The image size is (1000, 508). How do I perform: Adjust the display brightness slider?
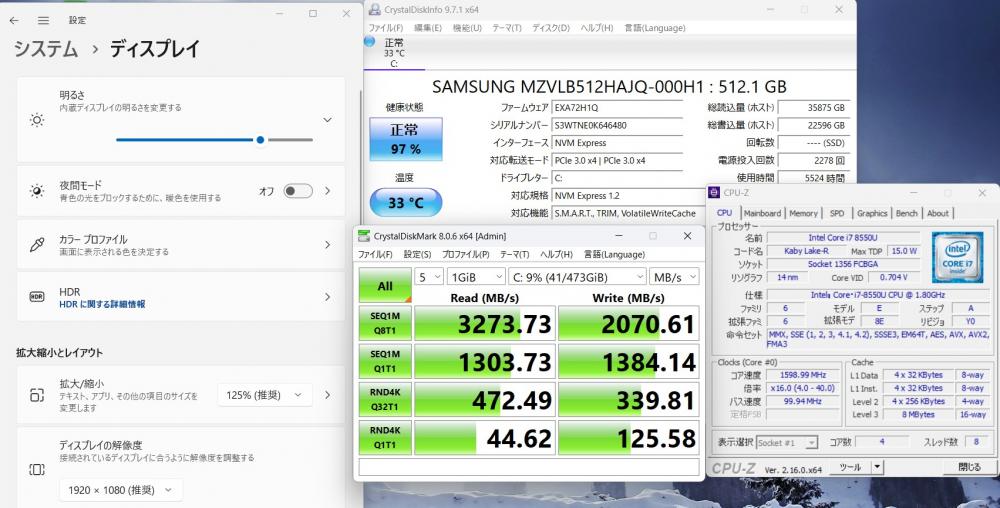(214, 140)
